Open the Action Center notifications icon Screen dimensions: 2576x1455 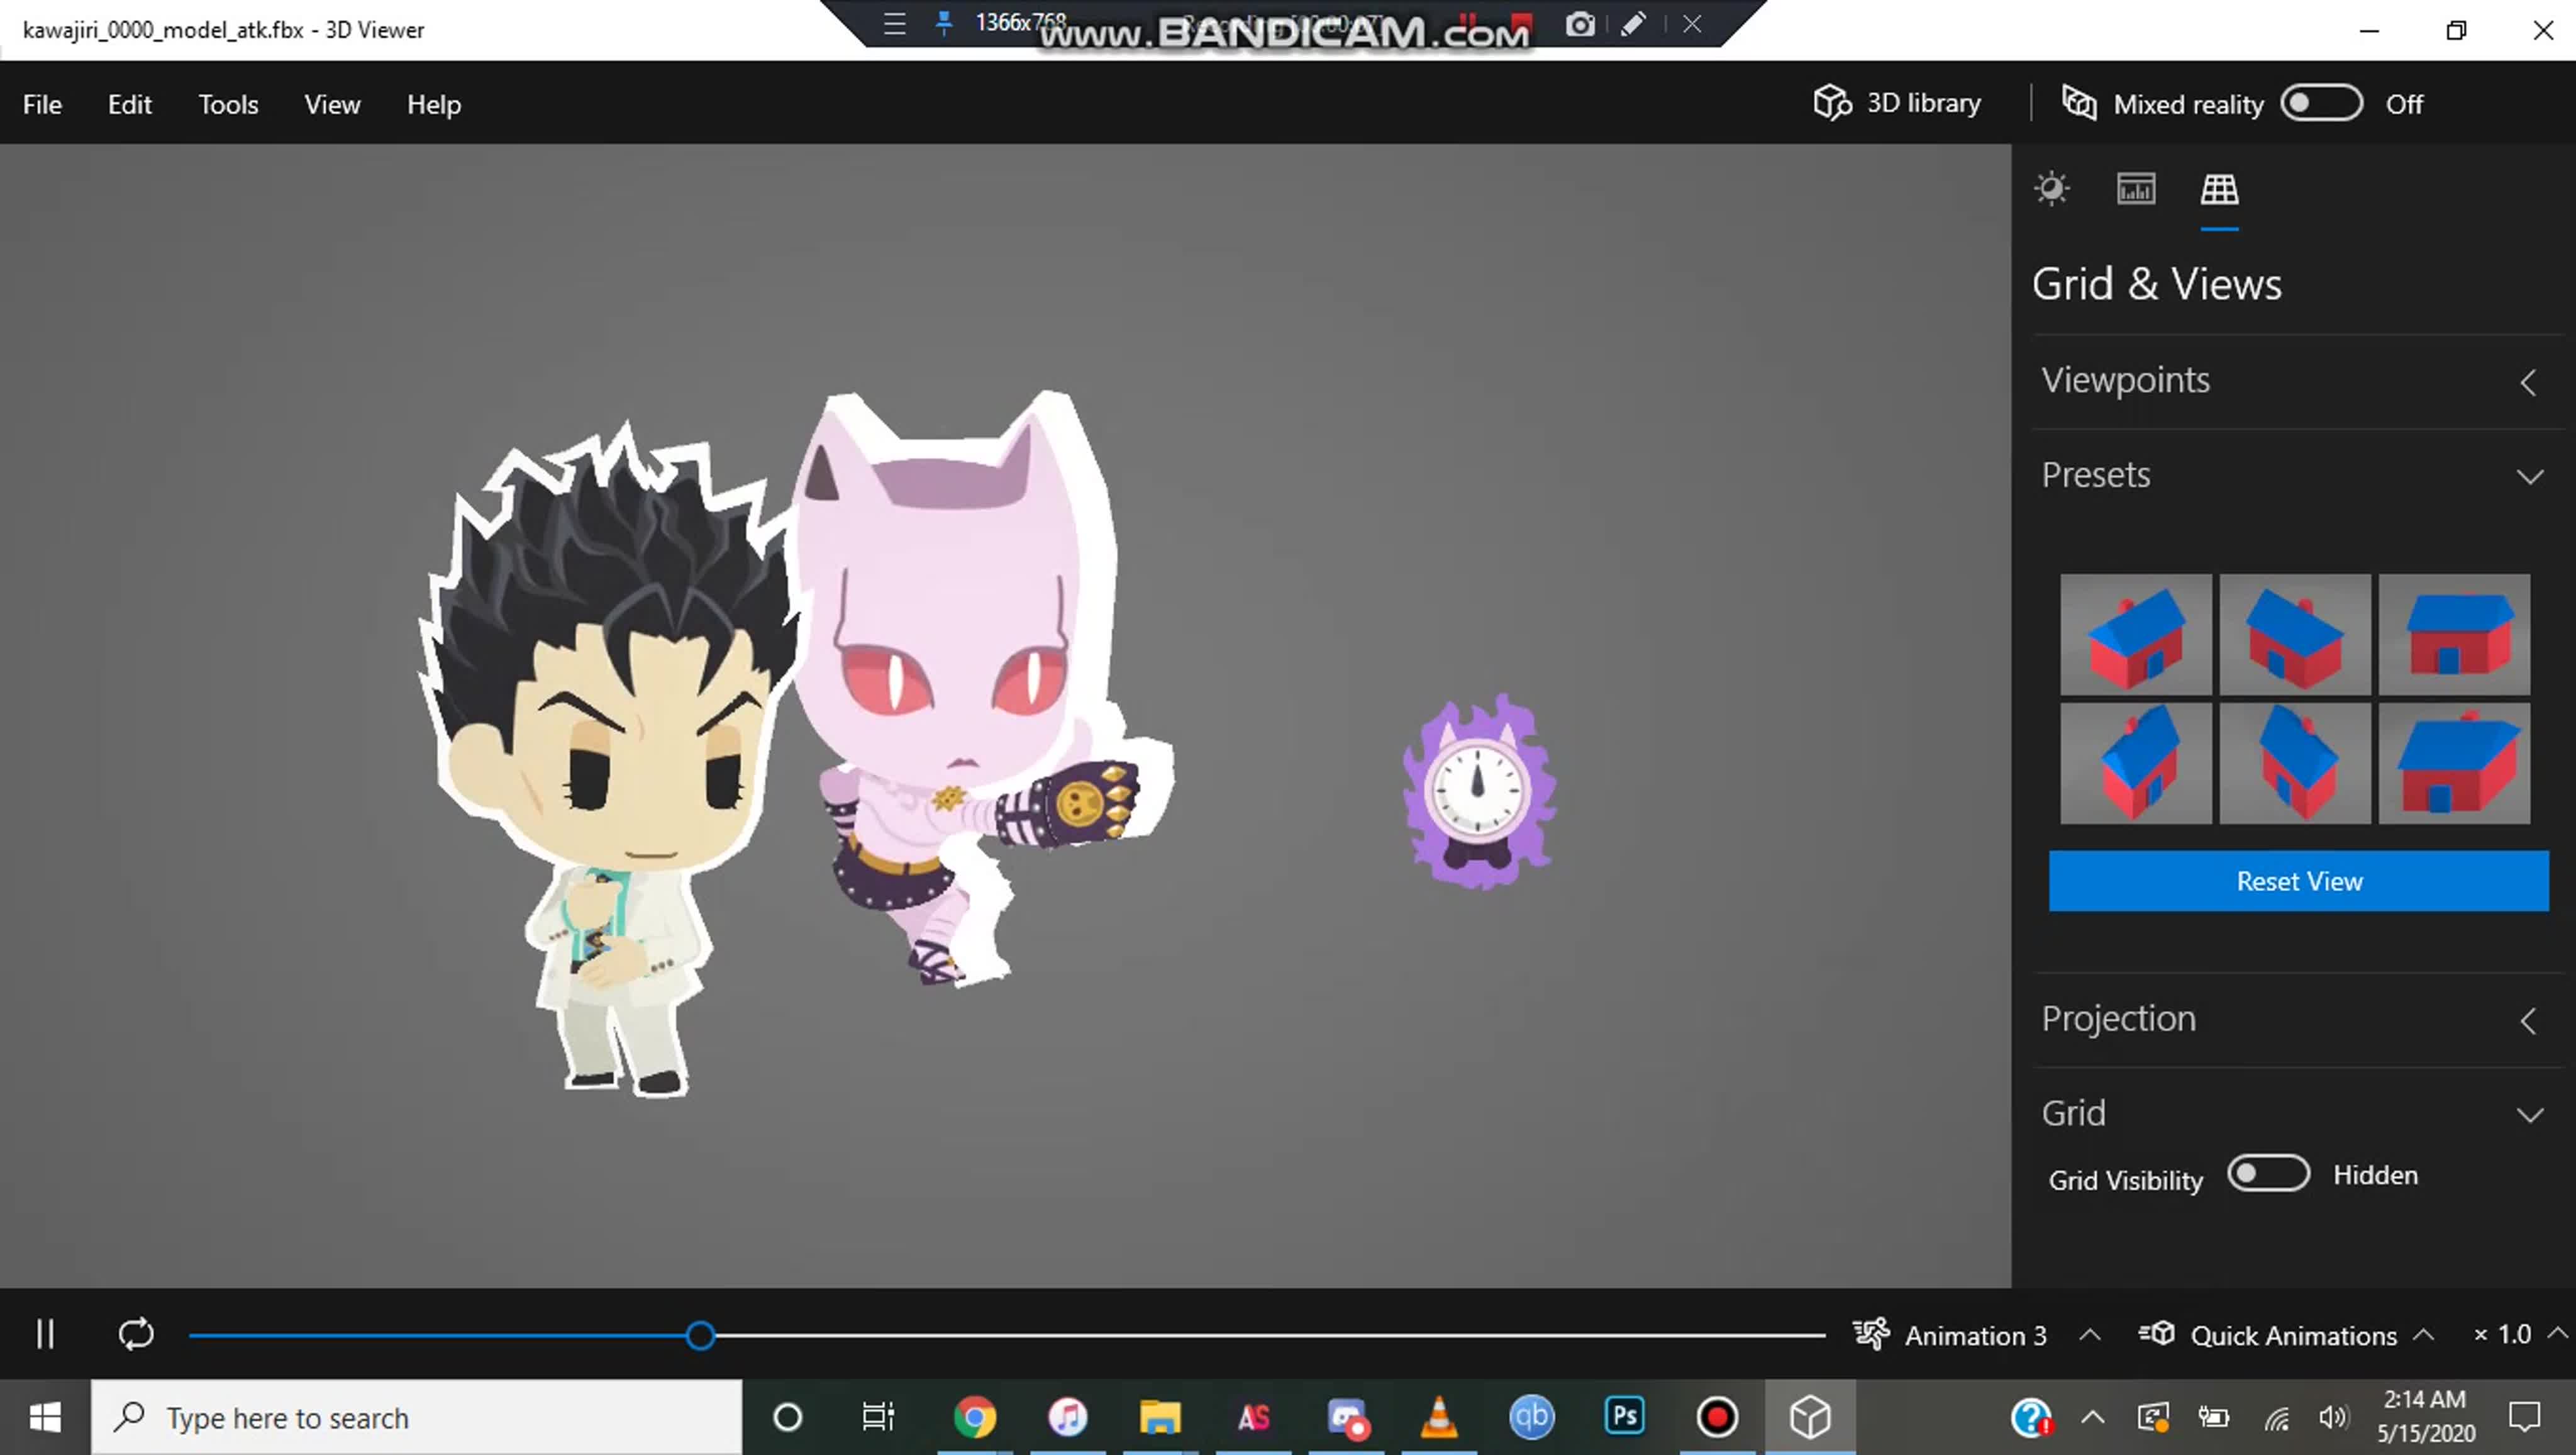point(2525,1417)
